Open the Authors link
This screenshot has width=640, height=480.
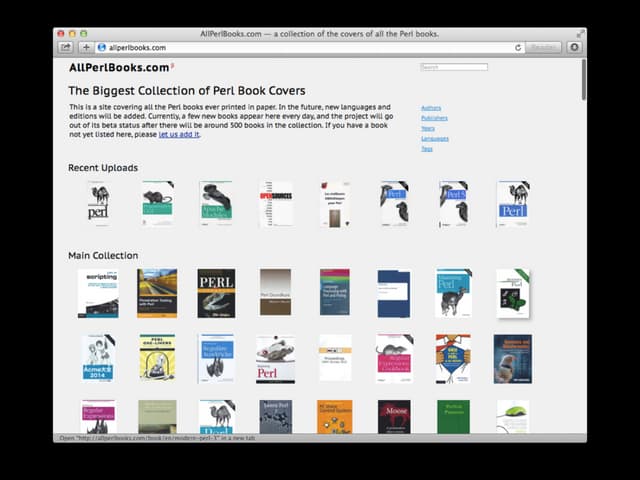(x=431, y=107)
